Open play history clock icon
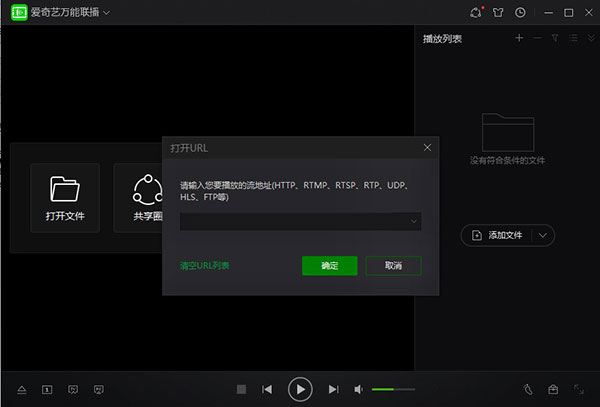 coord(520,13)
